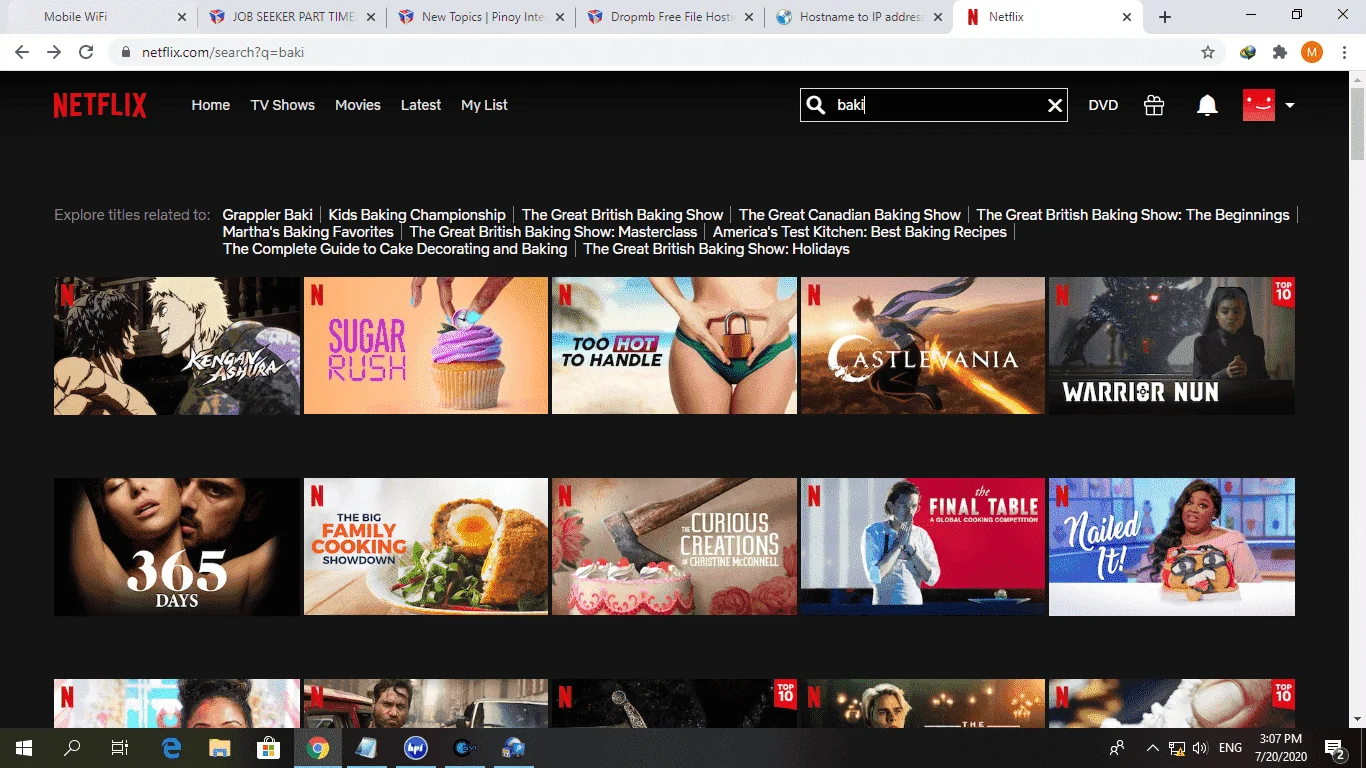This screenshot has width=1366, height=768.
Task: Click the Netflix logo
Action: (x=100, y=105)
